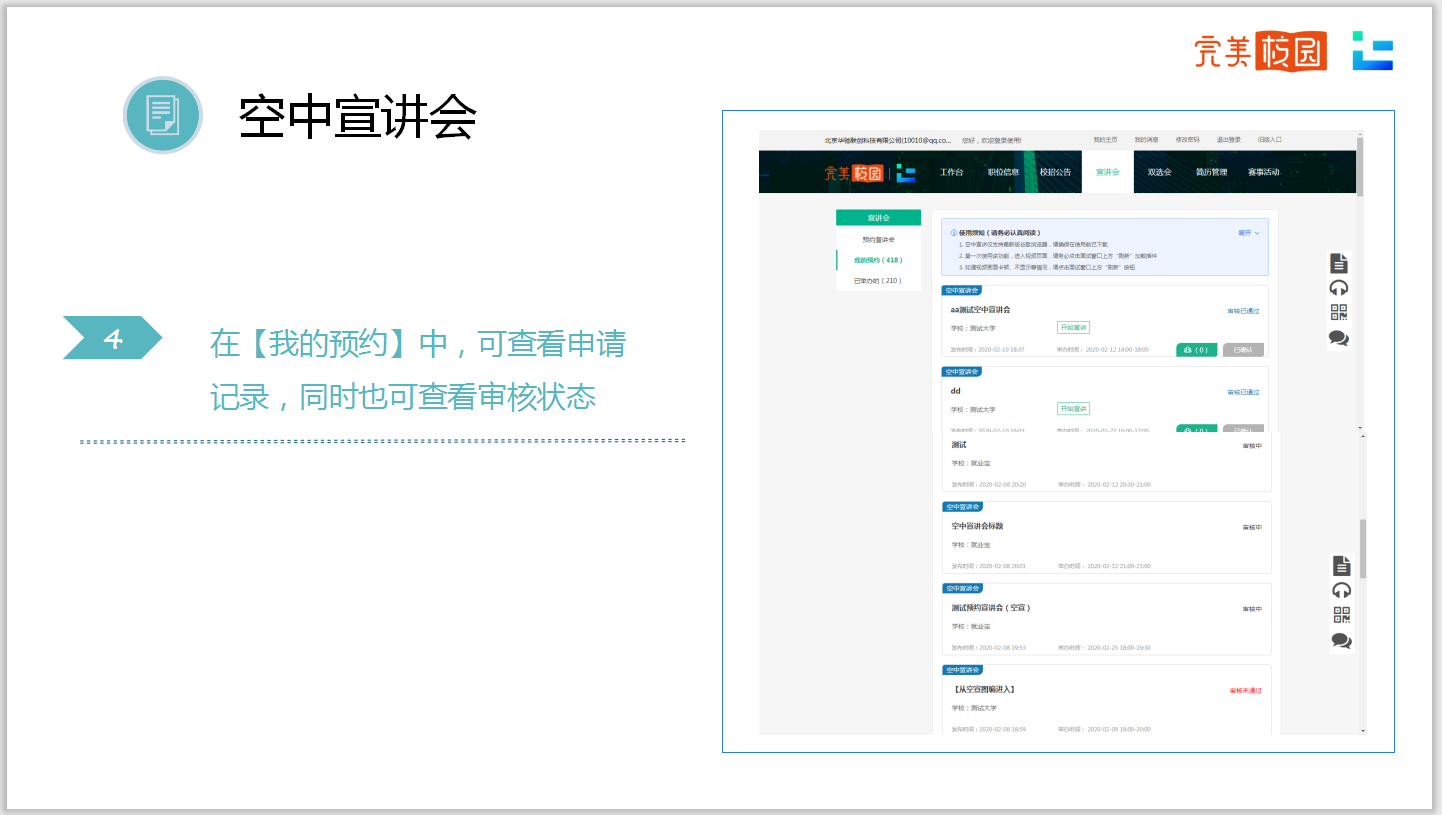
Task: Select 我的预约 (418) in left sidebar
Action: pyautogui.click(x=877, y=260)
